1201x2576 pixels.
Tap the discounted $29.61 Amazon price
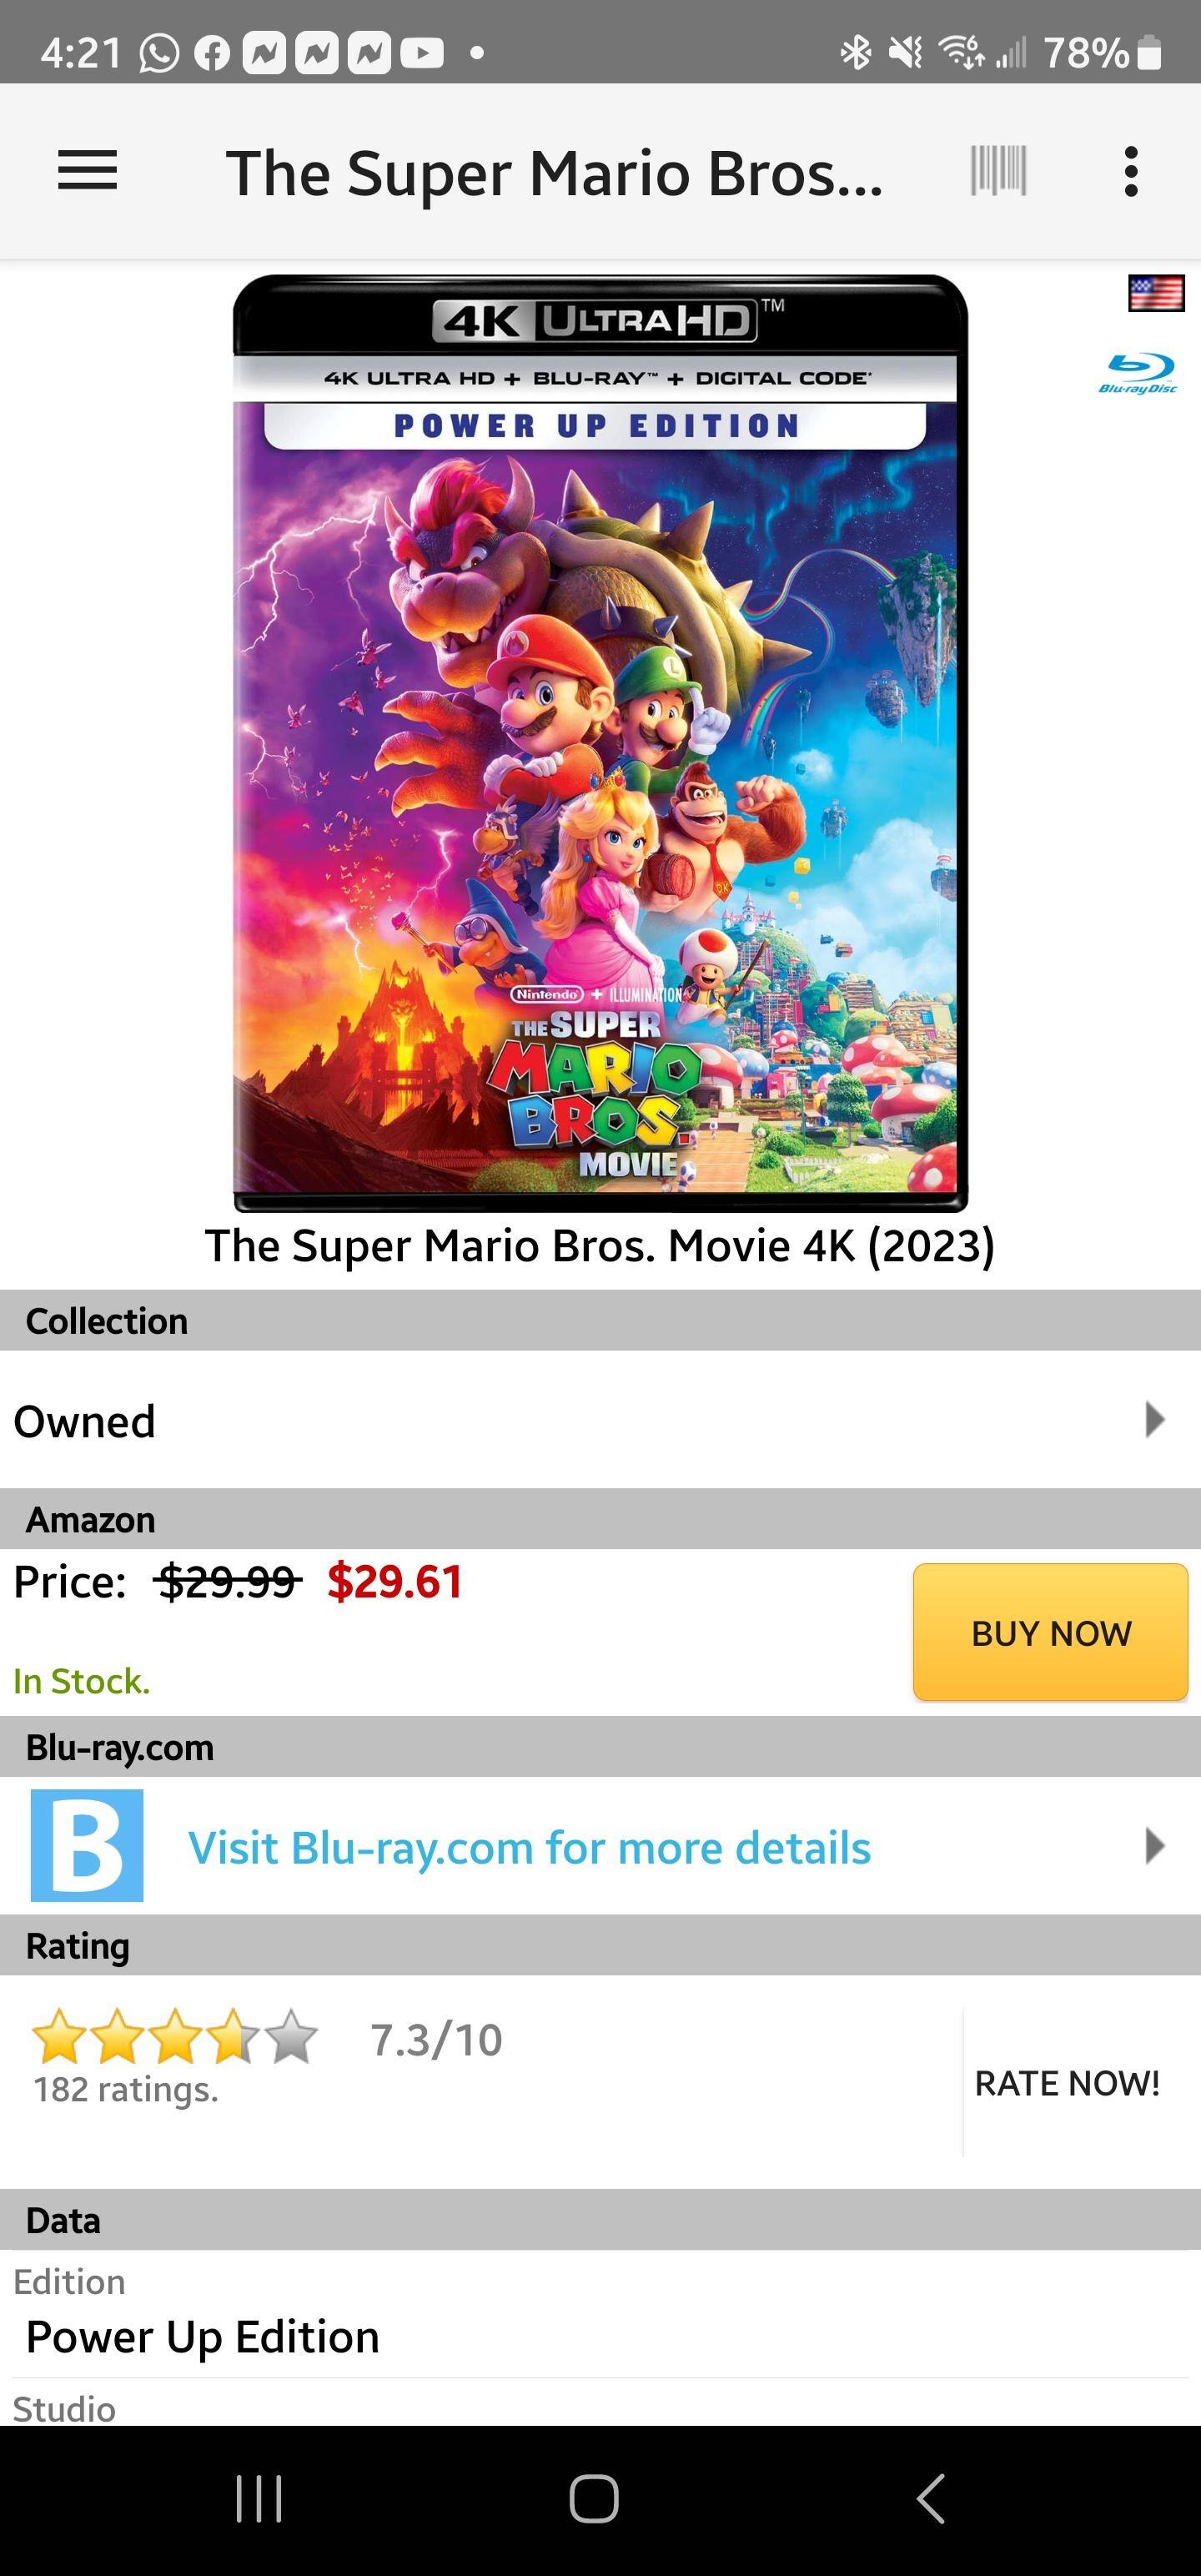pos(395,1582)
